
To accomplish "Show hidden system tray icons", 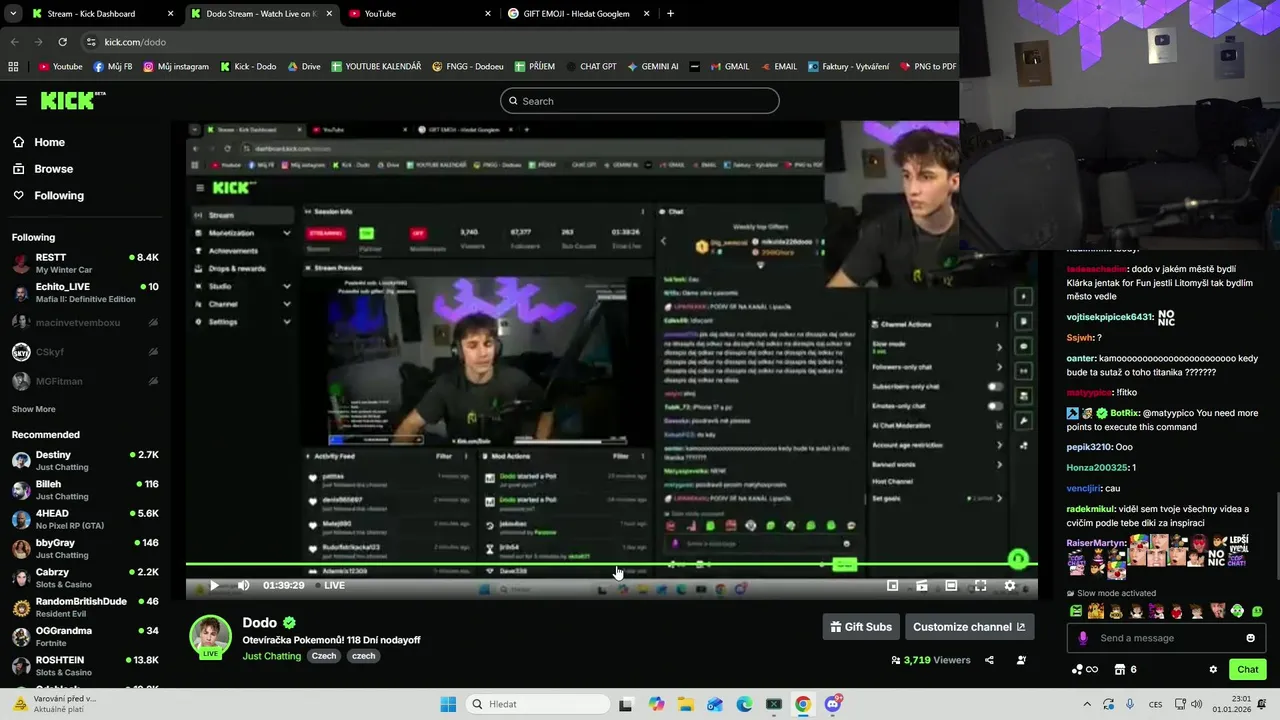I will coord(1087,704).
